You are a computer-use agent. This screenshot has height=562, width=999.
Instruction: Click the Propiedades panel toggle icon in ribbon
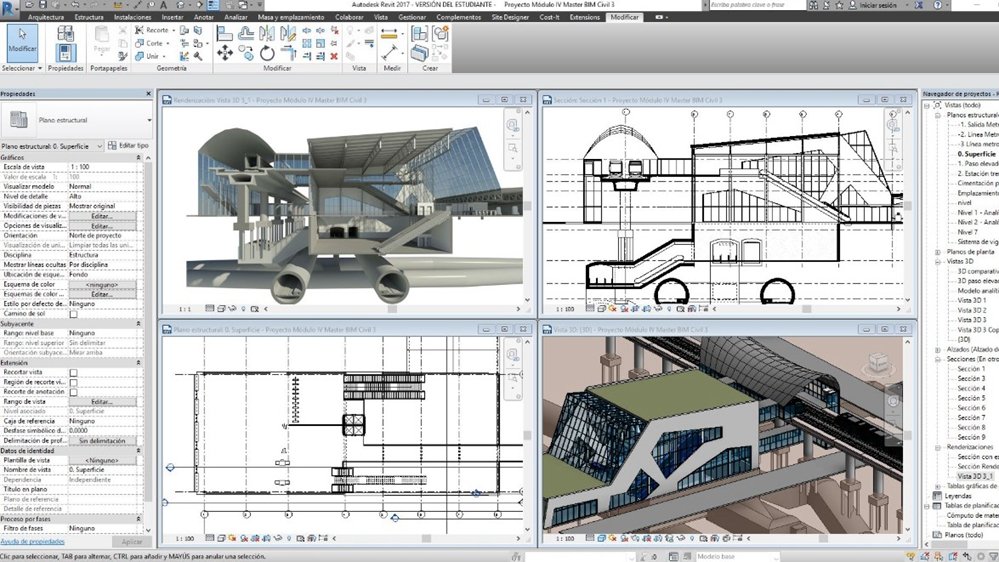66,52
